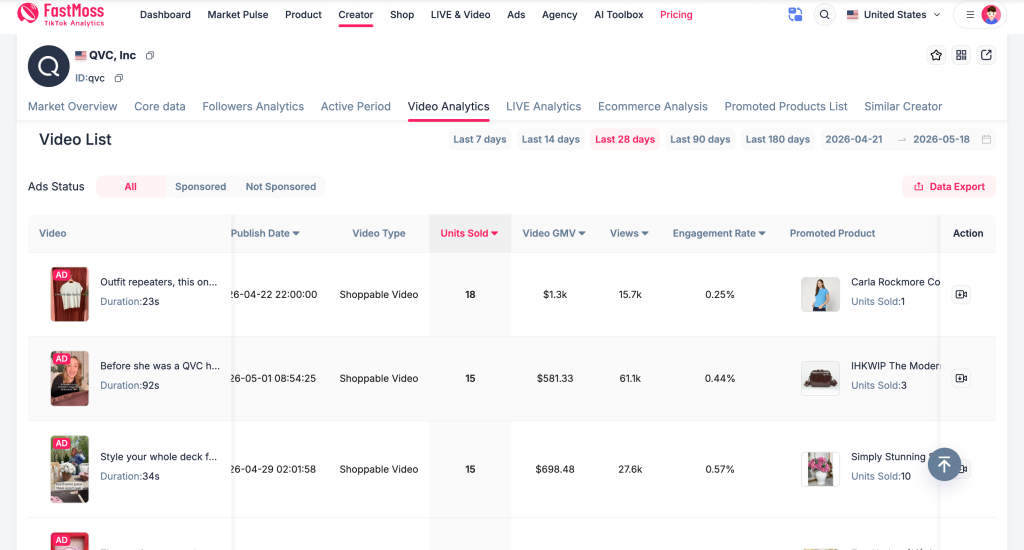This screenshot has height=550, width=1024.
Task: Open the Product menu
Action: (303, 14)
